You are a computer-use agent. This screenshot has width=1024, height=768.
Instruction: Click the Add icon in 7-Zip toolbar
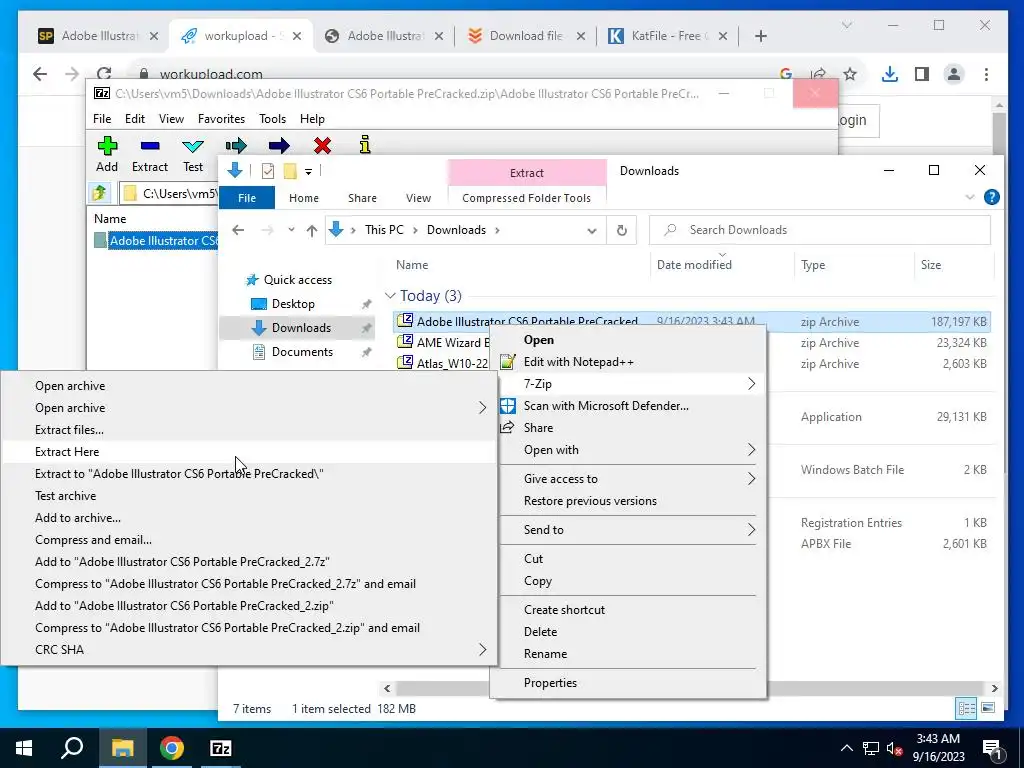pos(107,146)
